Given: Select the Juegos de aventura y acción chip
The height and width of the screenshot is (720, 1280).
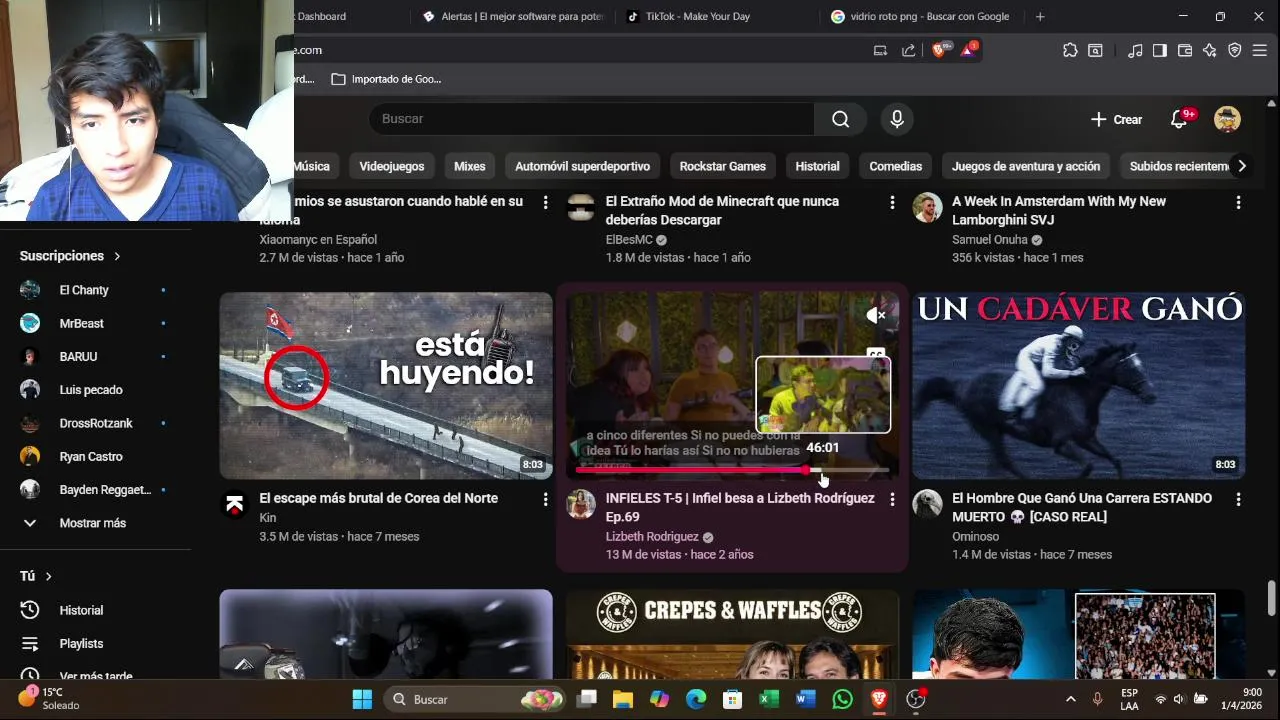Looking at the screenshot, I should click(x=1026, y=166).
